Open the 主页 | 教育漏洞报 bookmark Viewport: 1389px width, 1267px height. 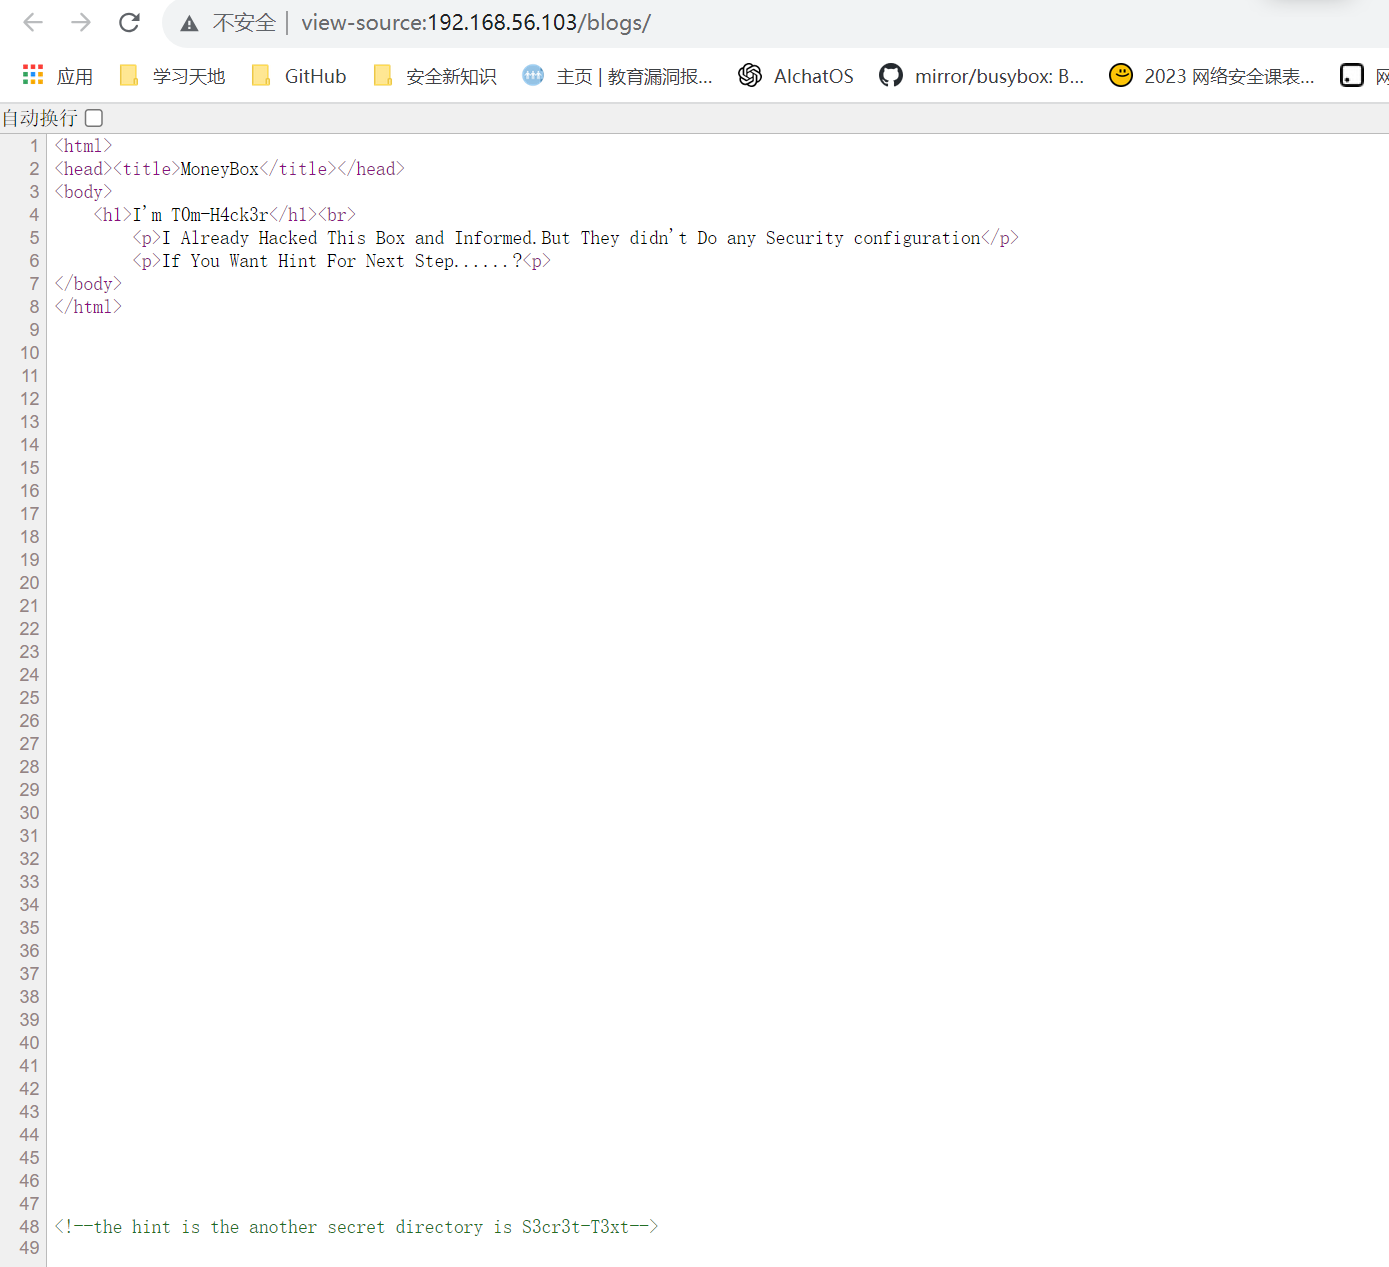617,76
